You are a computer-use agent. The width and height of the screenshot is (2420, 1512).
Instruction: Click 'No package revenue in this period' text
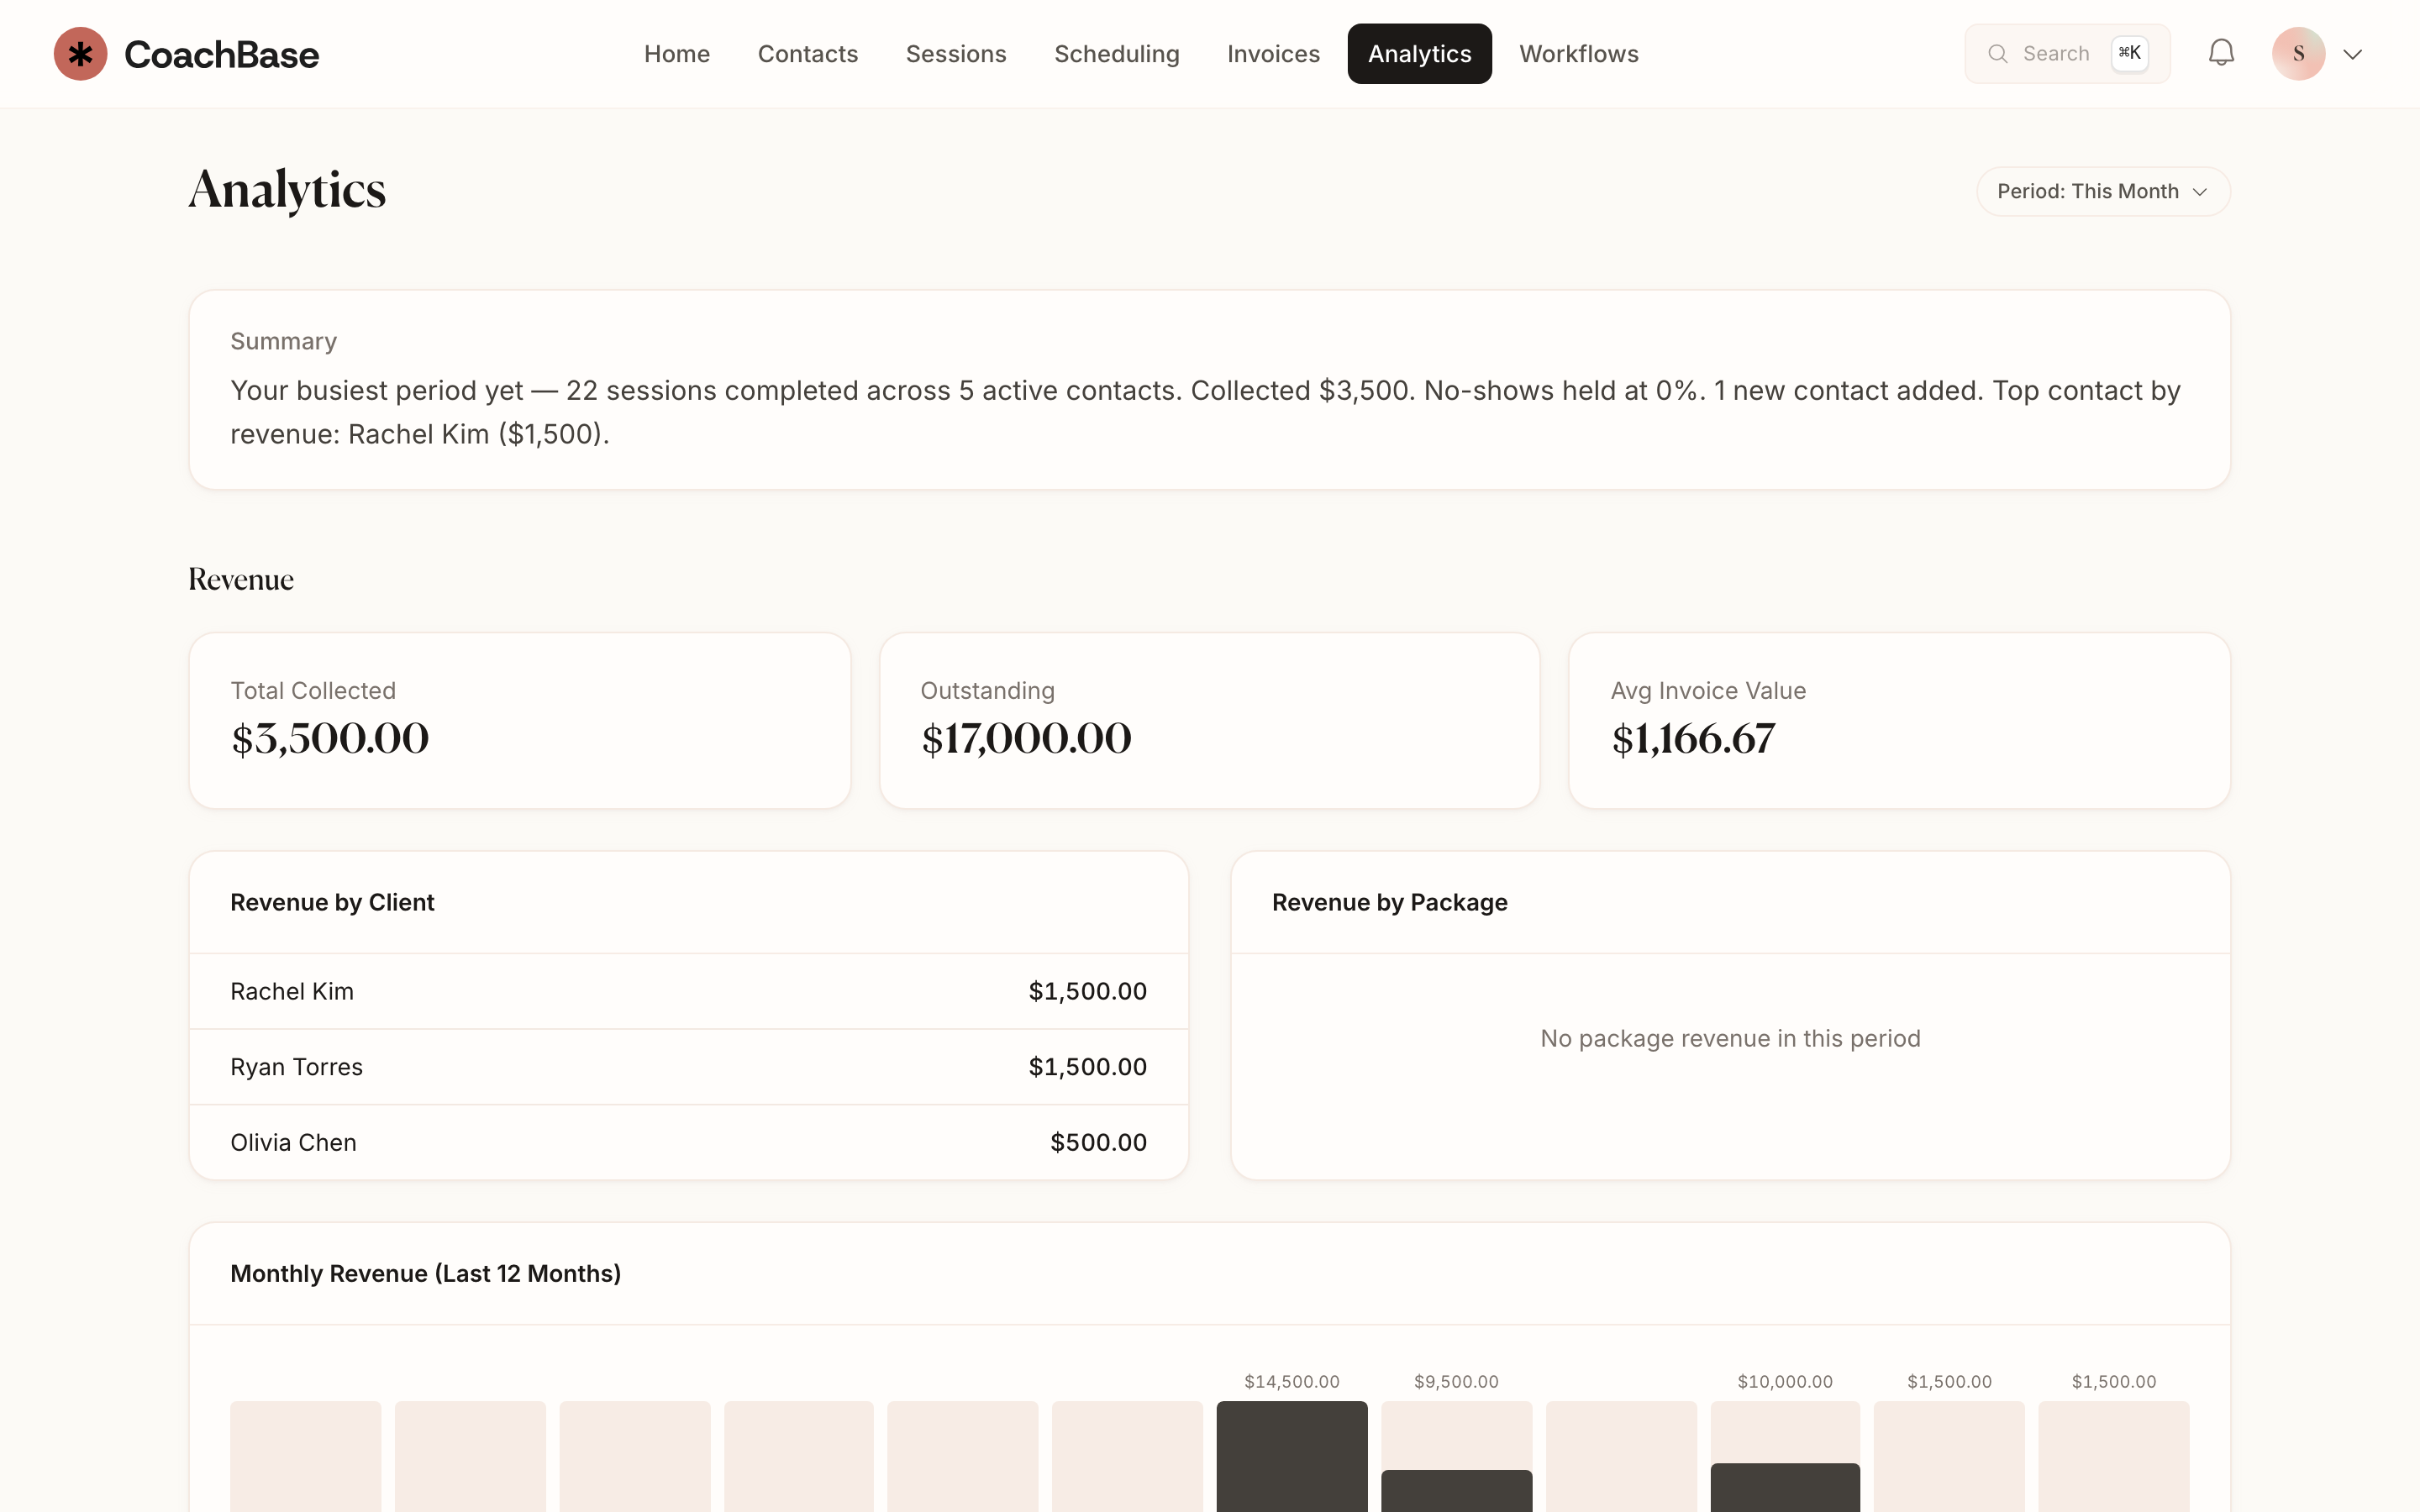(1730, 1038)
